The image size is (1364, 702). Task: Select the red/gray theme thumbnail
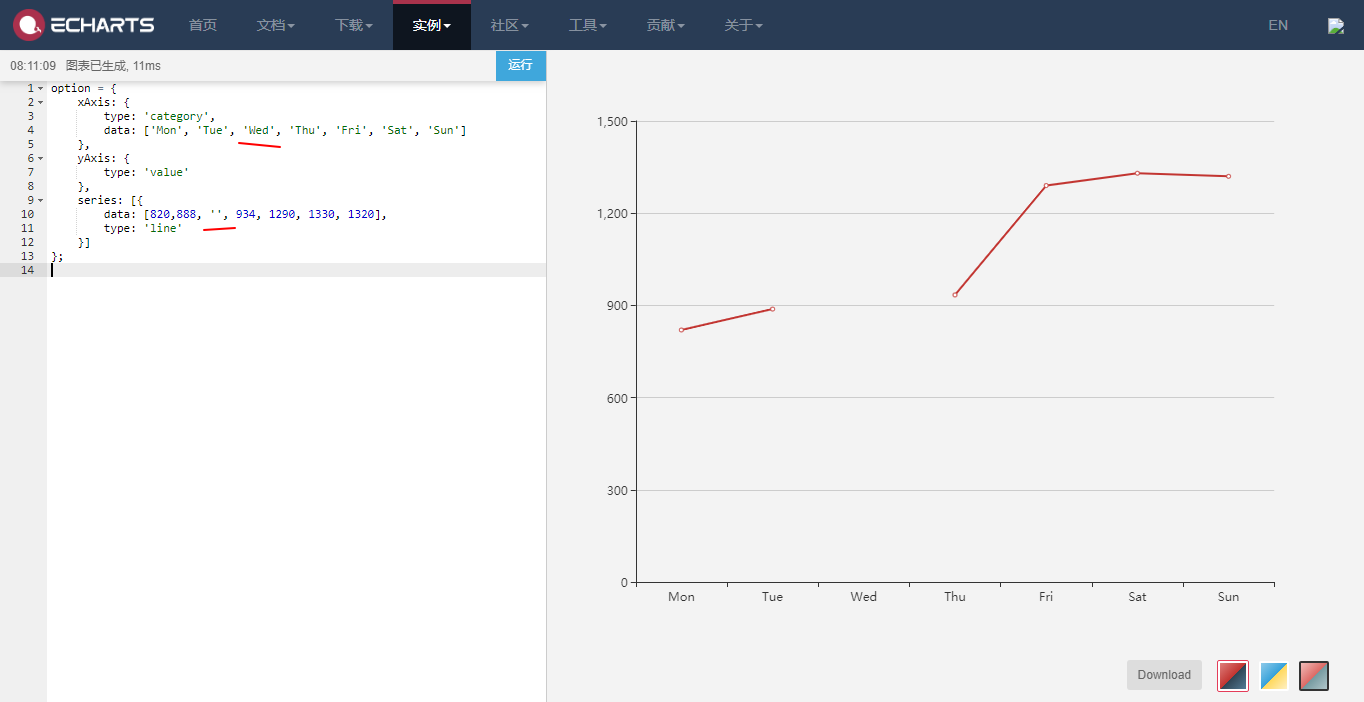pos(1313,675)
